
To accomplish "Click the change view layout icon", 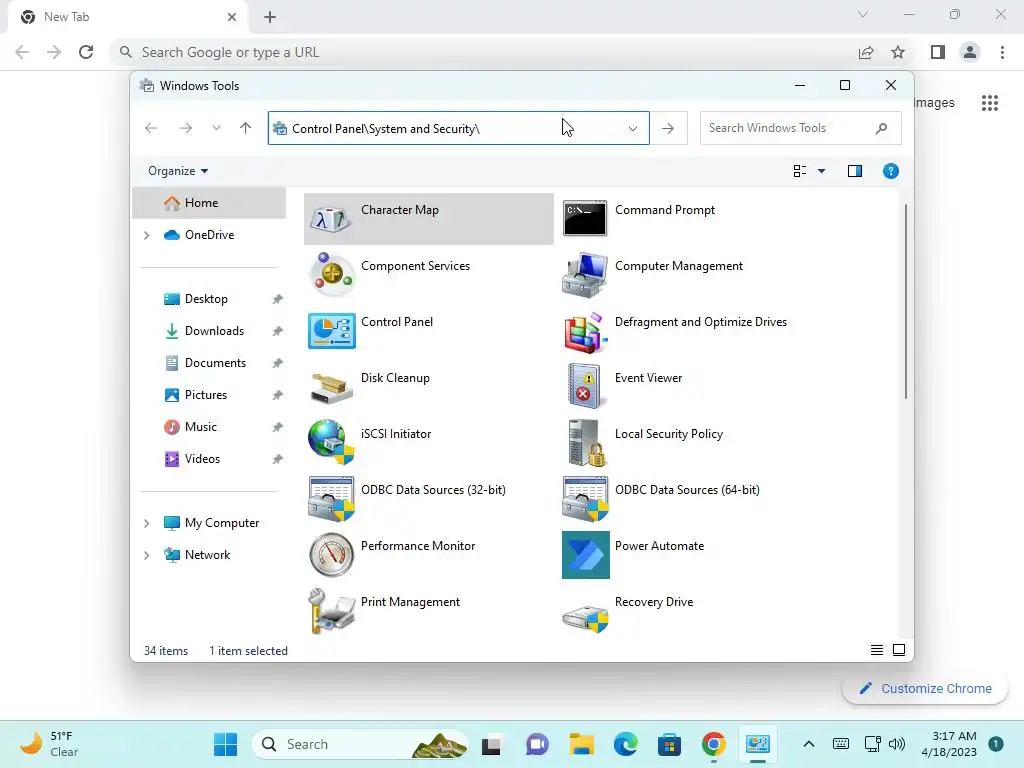I will point(799,171).
